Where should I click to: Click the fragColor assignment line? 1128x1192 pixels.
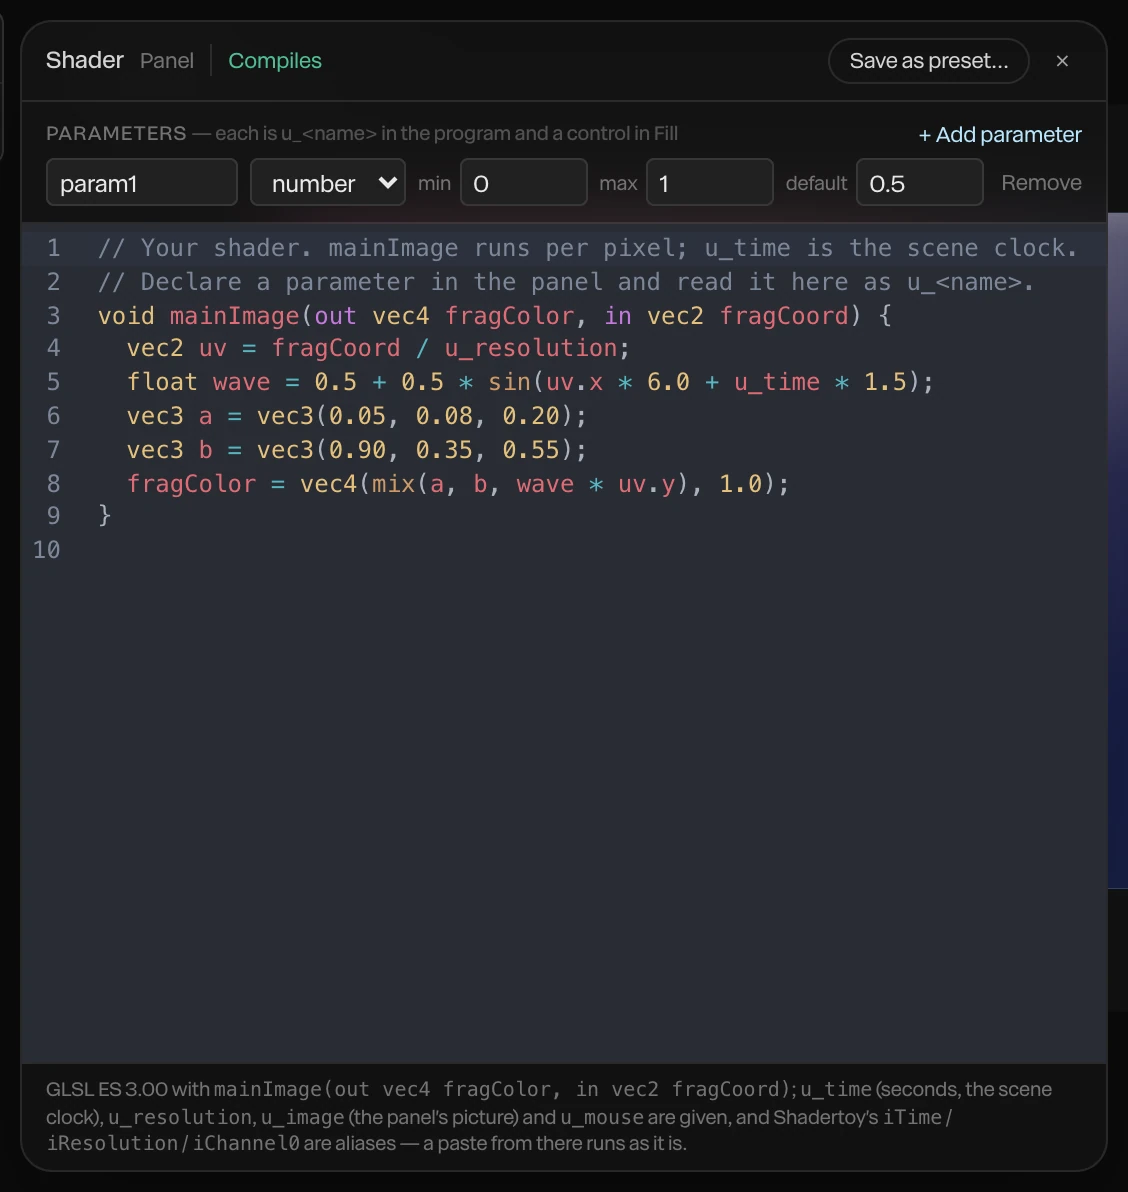pyautogui.click(x=458, y=483)
